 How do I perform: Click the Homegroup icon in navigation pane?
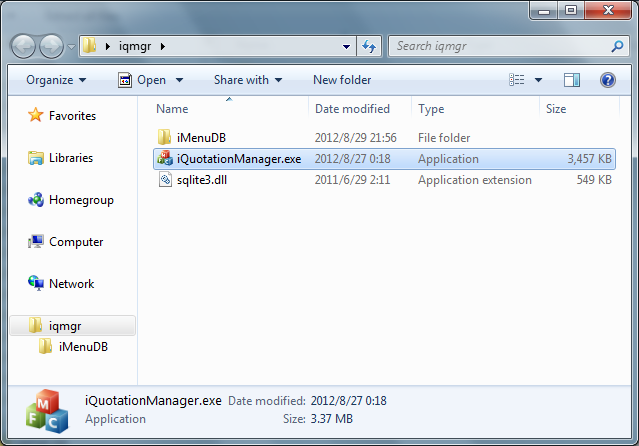click(x=36, y=200)
